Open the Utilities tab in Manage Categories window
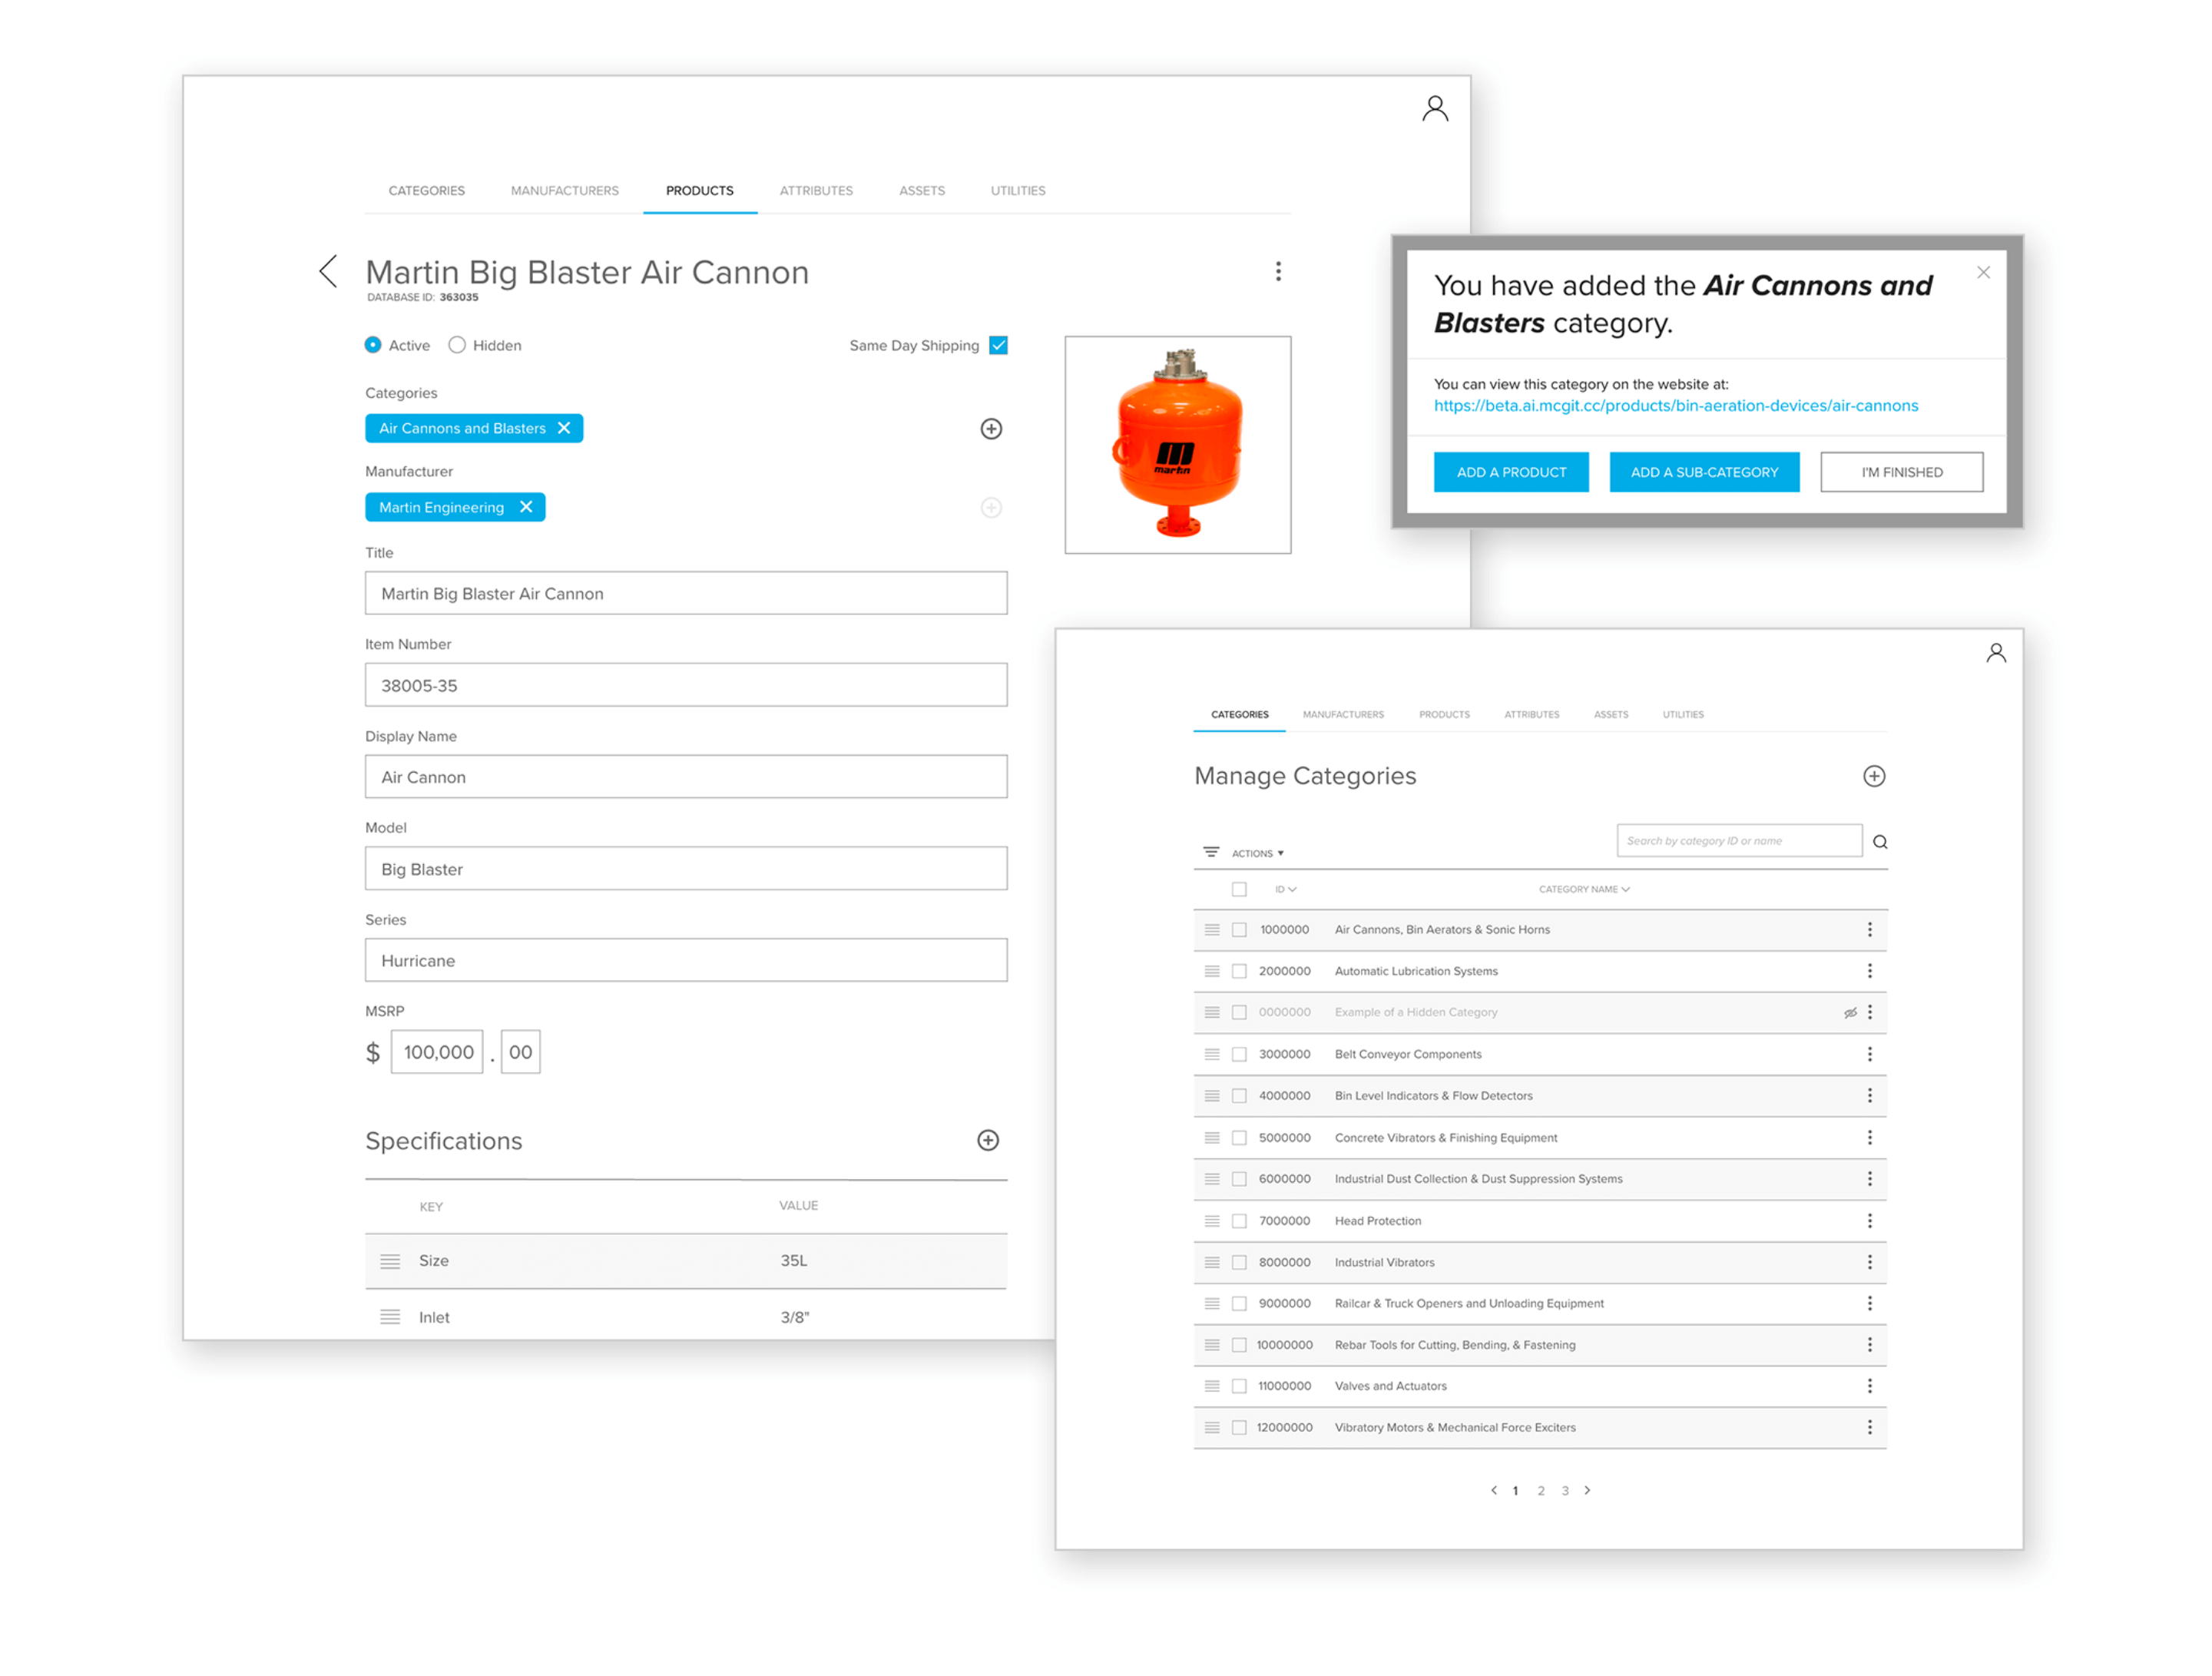 coord(1682,714)
